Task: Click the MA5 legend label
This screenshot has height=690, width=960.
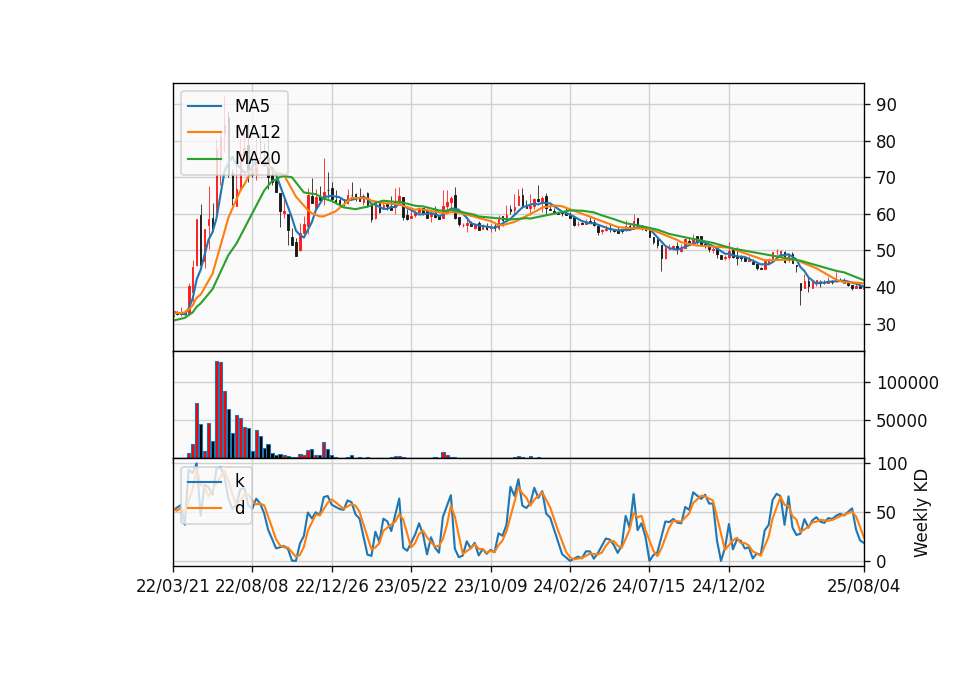Action: (x=252, y=106)
